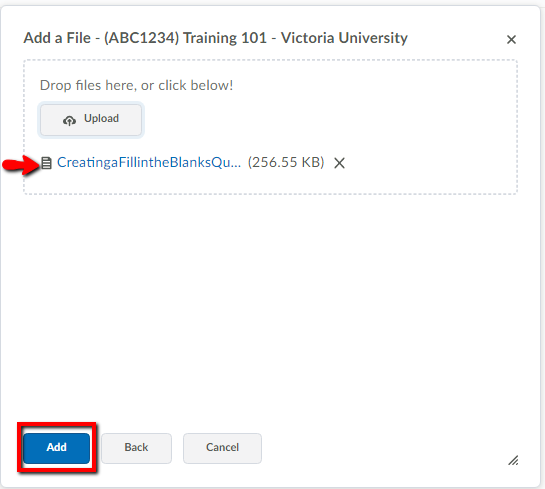Click the "Drop files here" instruction text

pyautogui.click(x=136, y=85)
